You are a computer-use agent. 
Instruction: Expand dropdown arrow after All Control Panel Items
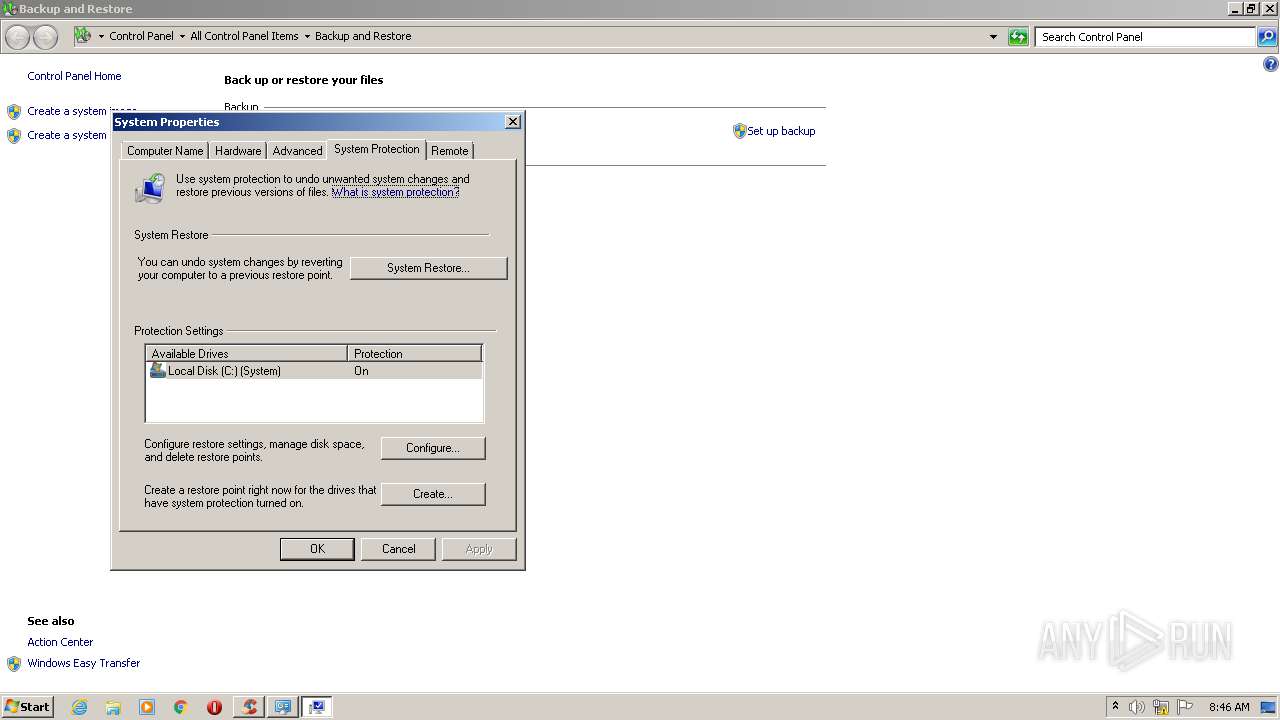[x=307, y=36]
